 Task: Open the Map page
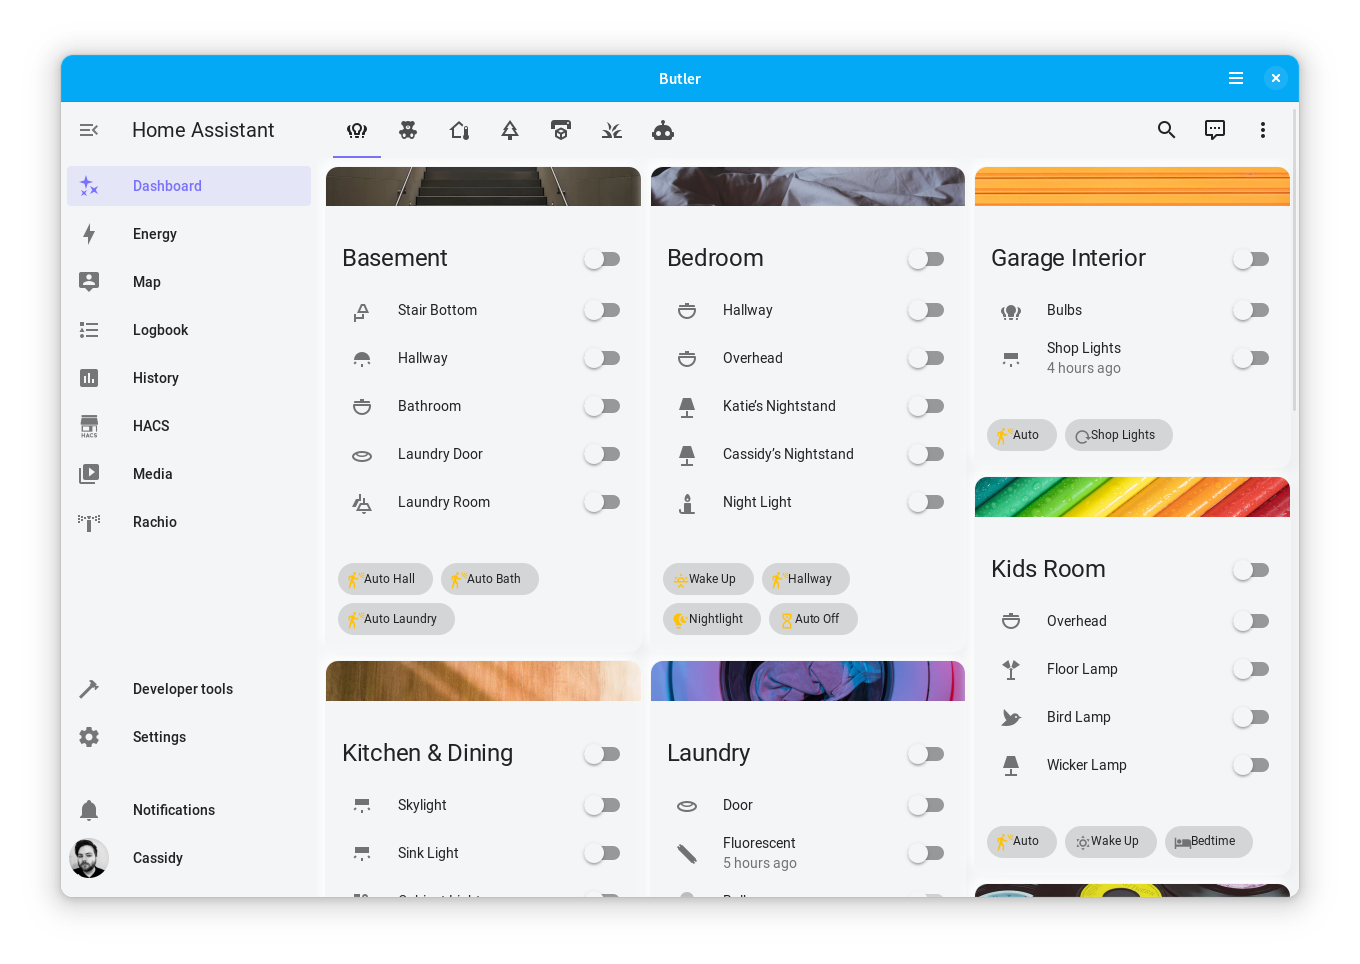189,282
